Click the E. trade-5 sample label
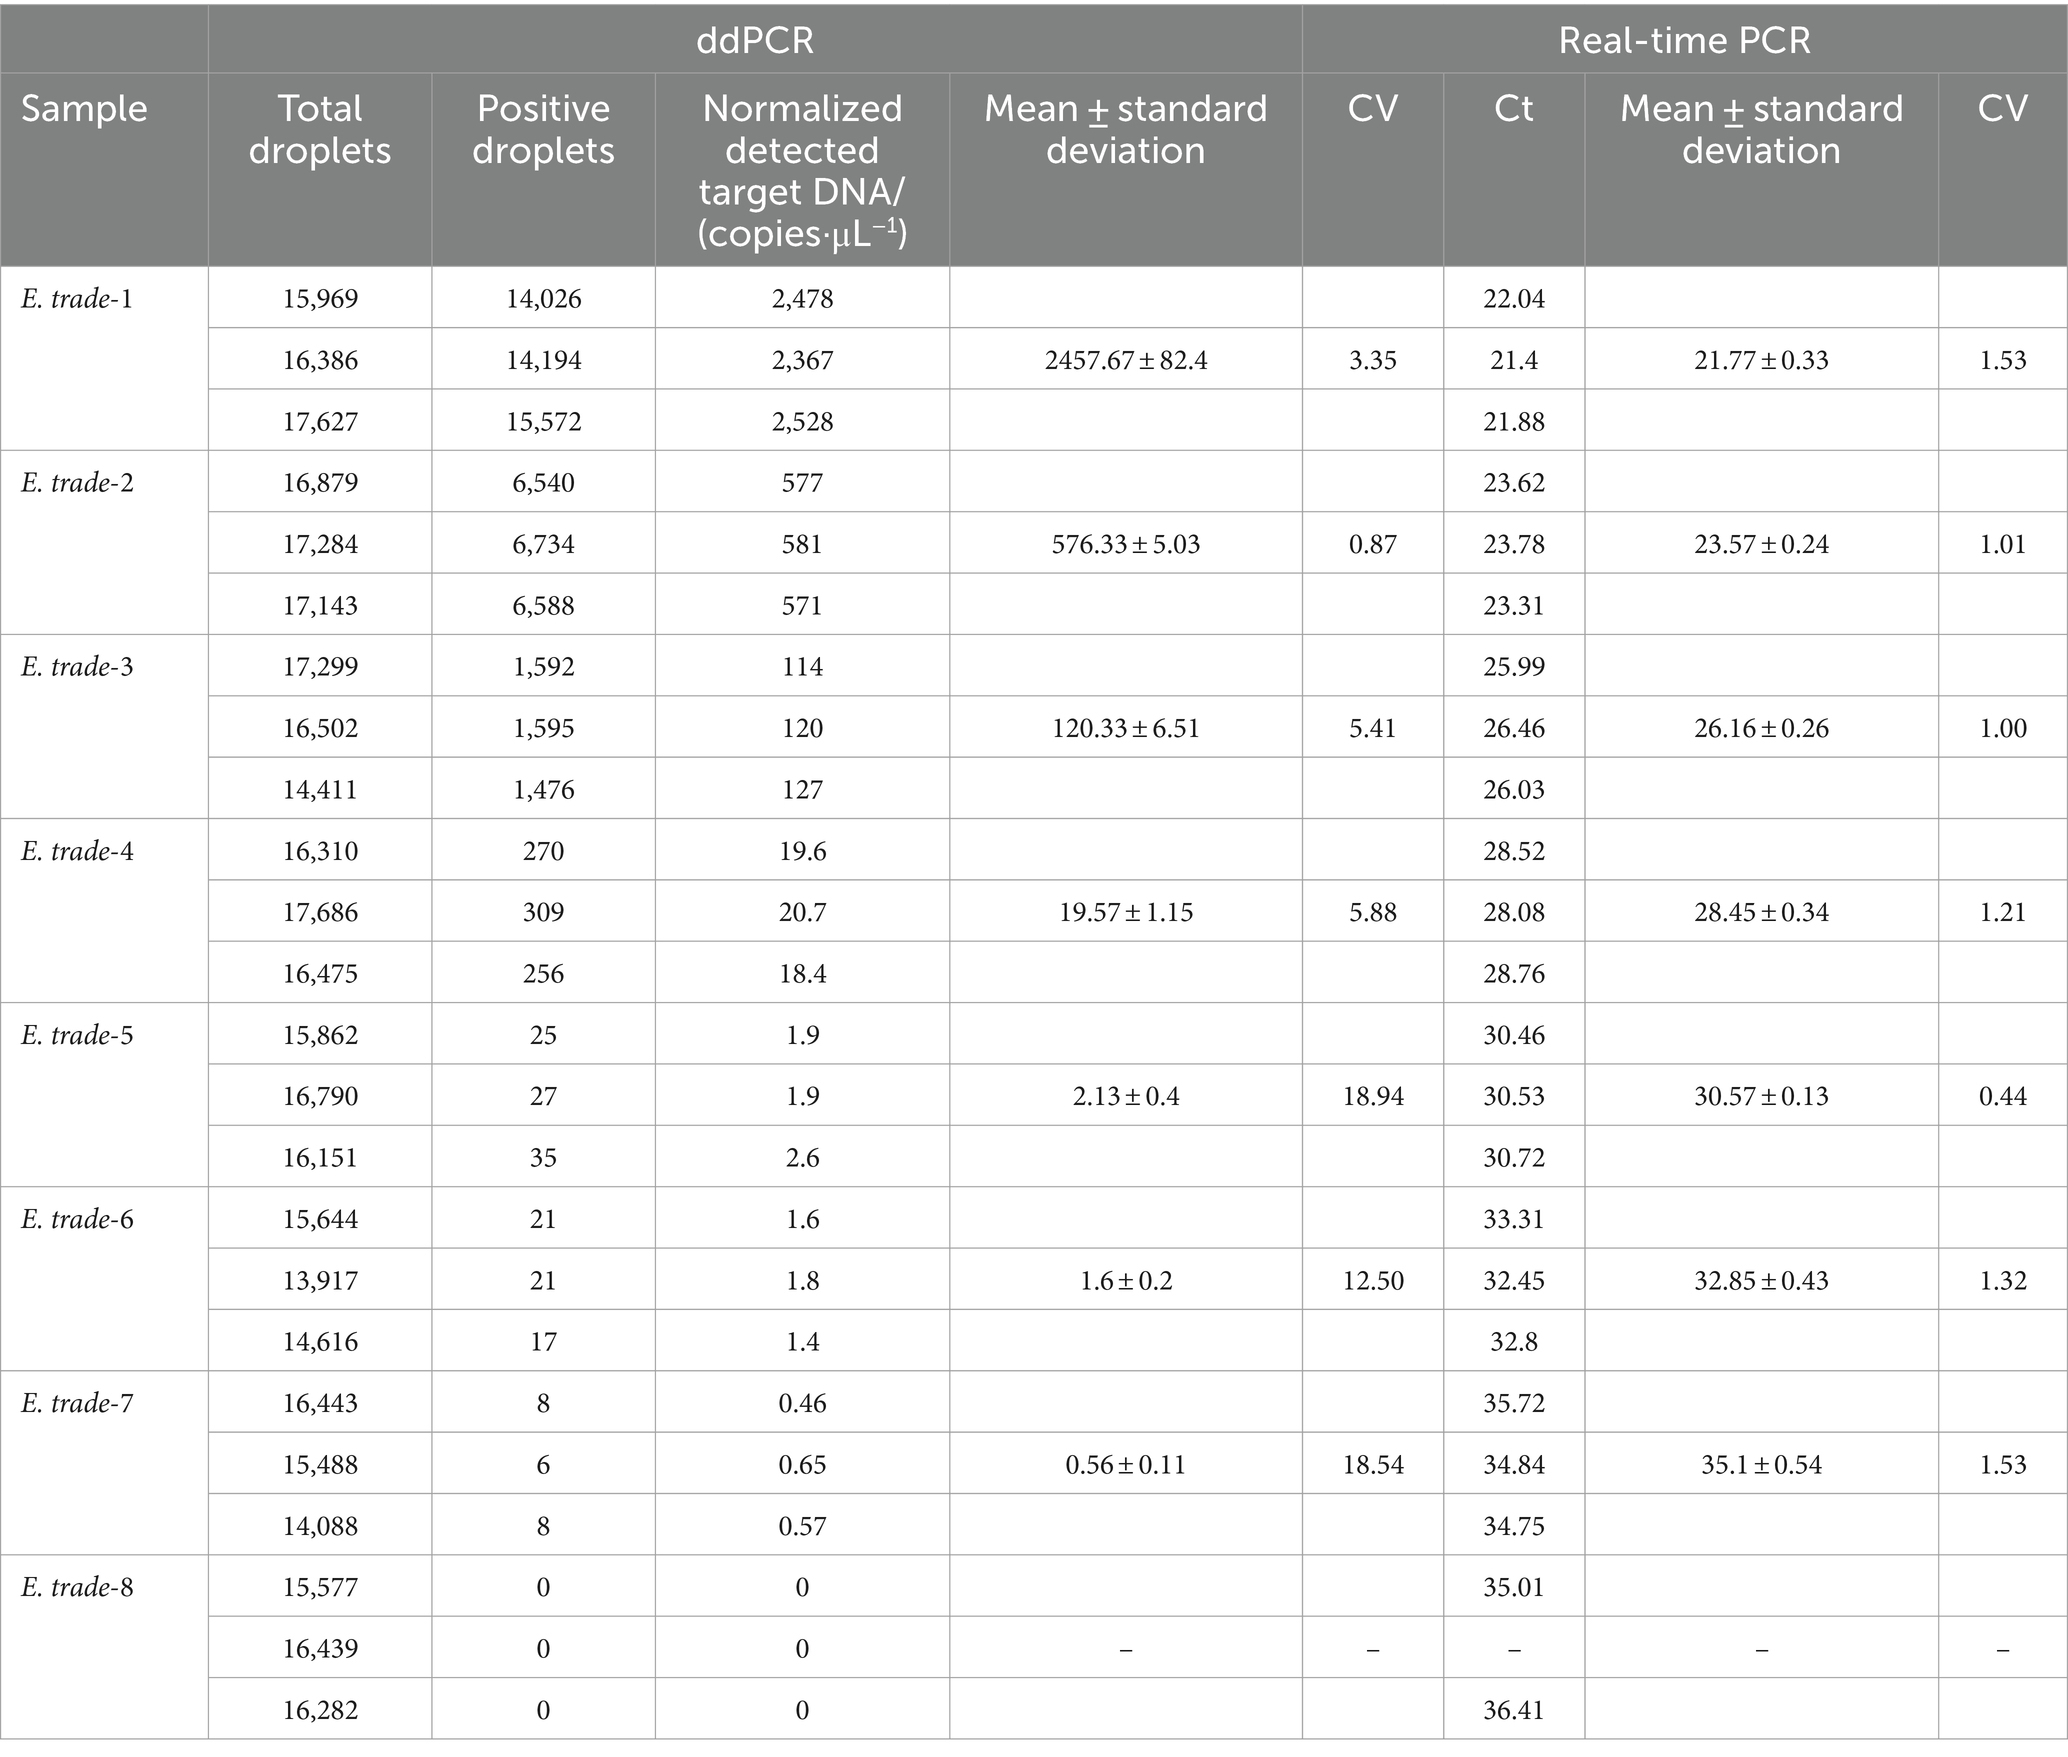The width and height of the screenshot is (2068, 1757). tap(77, 1034)
